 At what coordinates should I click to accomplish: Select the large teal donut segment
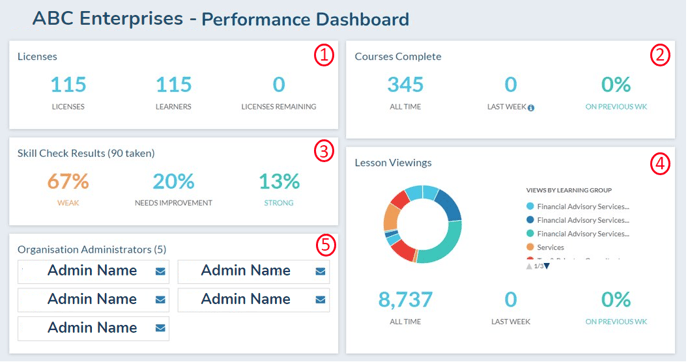(x=448, y=245)
